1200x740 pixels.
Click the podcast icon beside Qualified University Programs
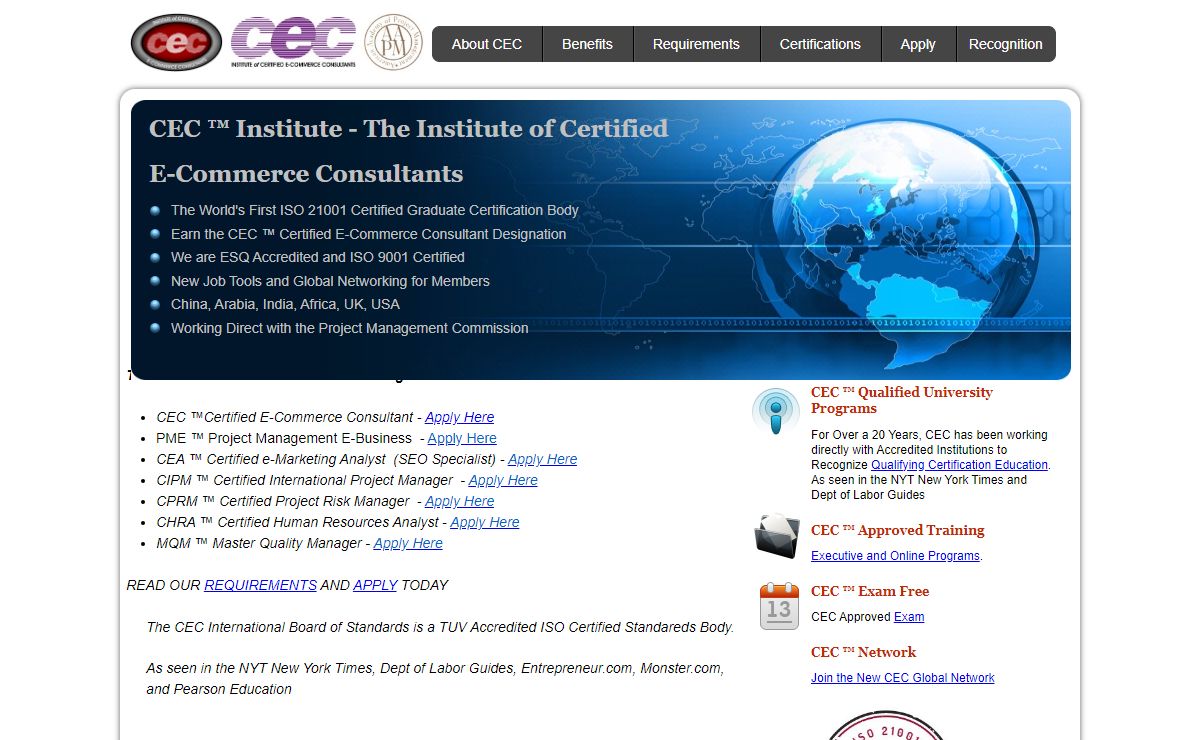point(776,410)
